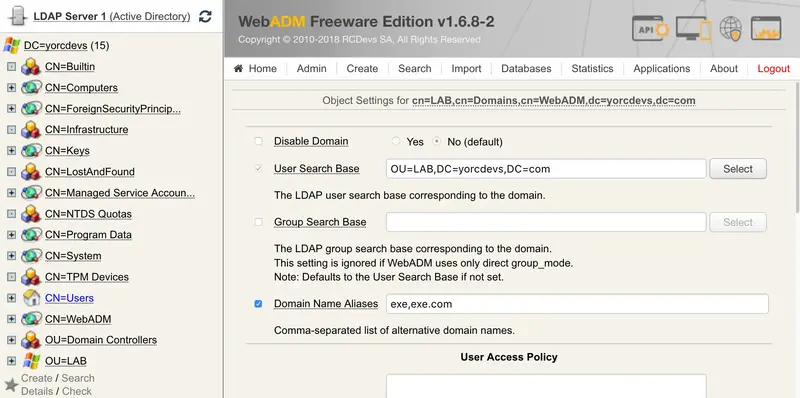The height and width of the screenshot is (398, 800).
Task: Expand CN=Managed Service Accoun... node
Action: (11, 193)
